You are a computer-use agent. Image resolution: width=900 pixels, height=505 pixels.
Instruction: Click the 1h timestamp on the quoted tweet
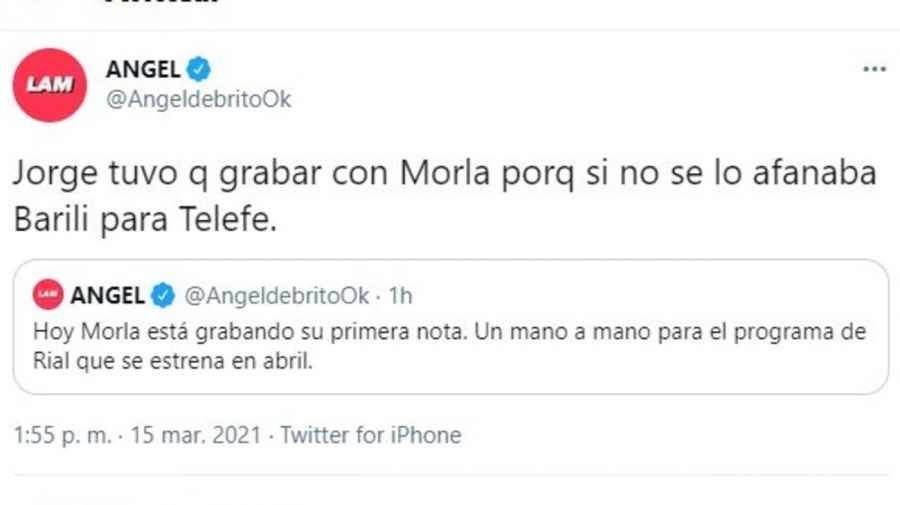[x=400, y=295]
